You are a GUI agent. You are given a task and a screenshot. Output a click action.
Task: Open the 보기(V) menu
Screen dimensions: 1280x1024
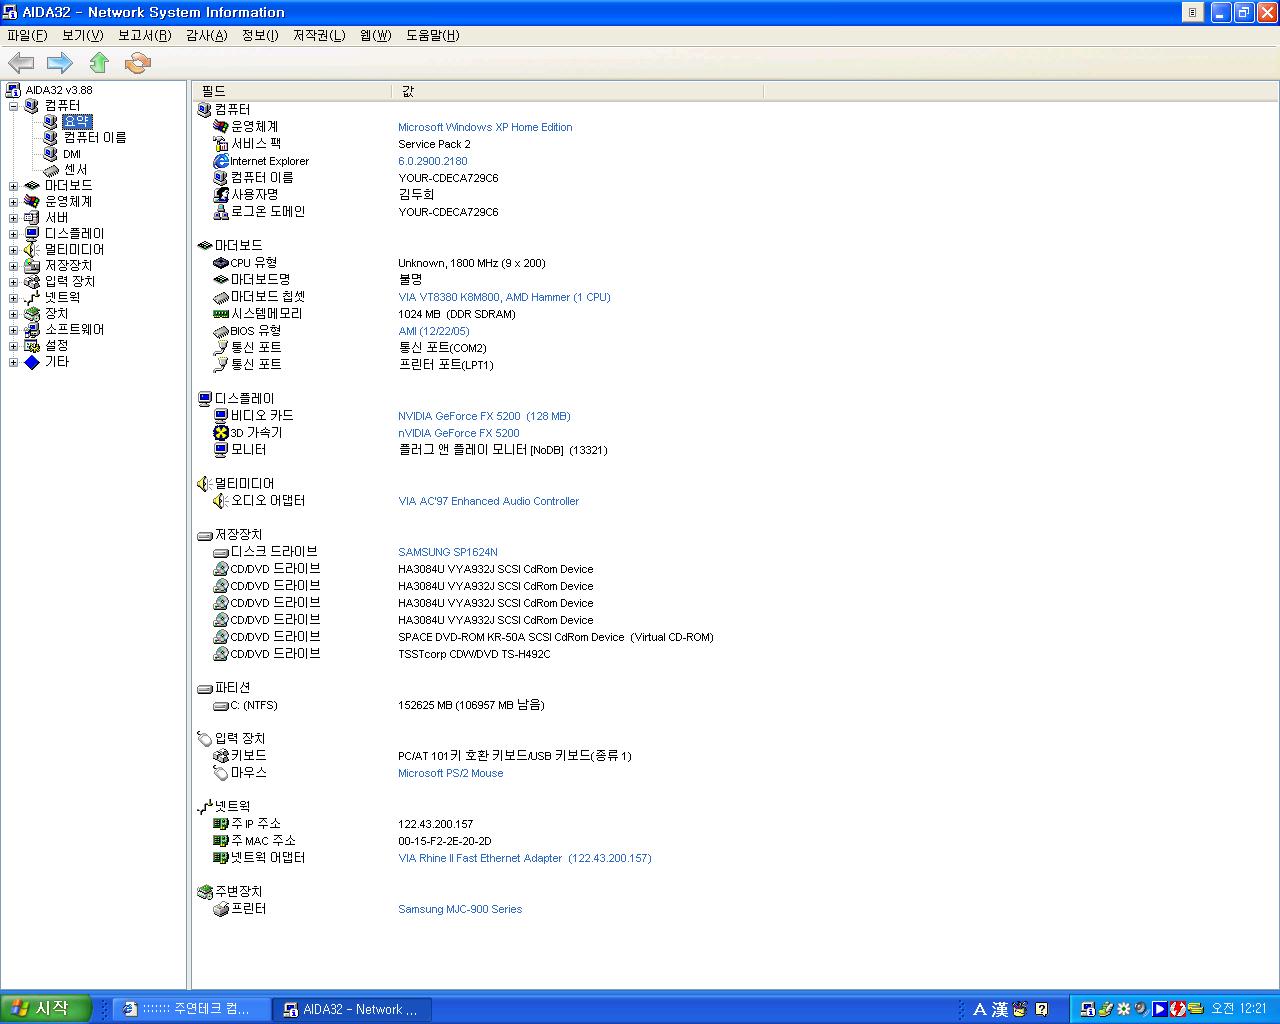click(x=82, y=35)
